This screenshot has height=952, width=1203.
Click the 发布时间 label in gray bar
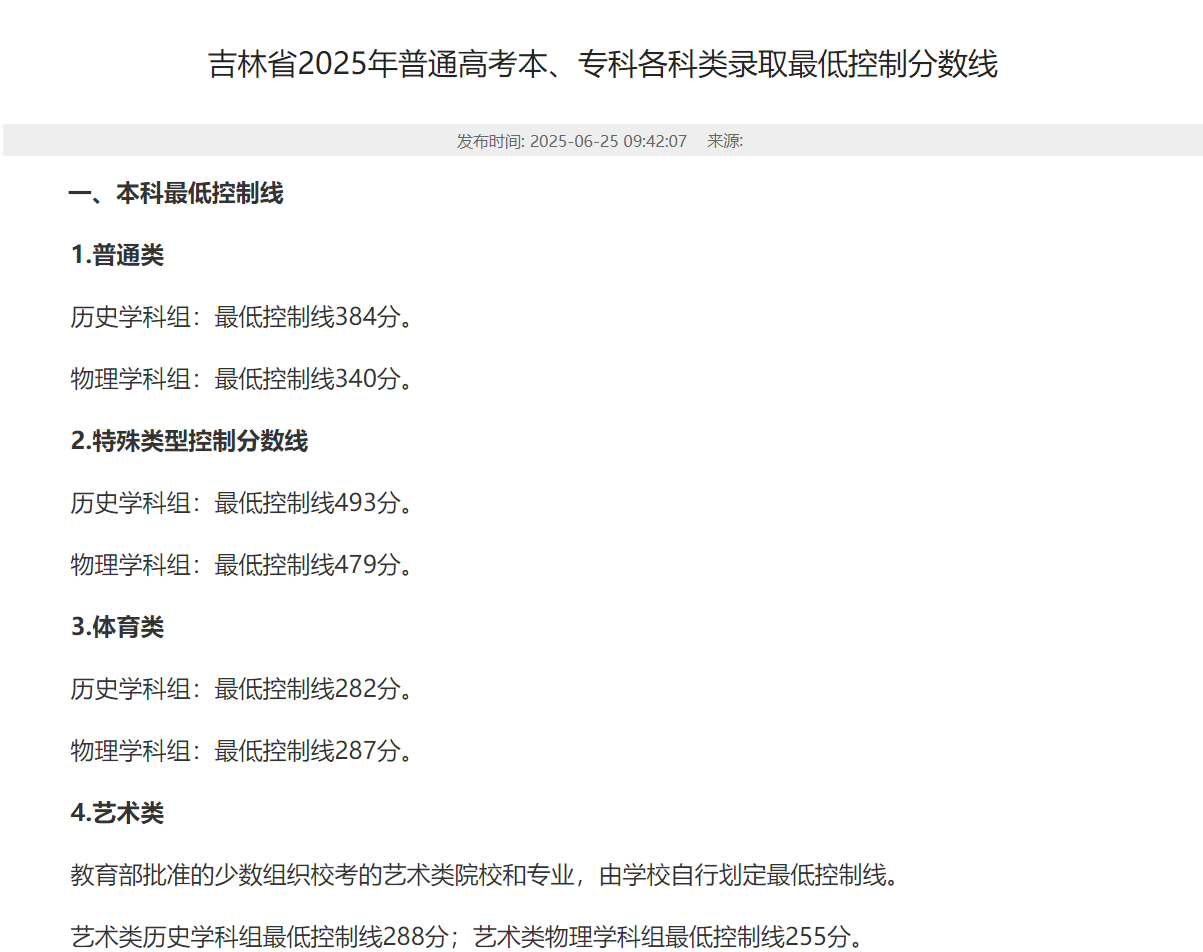(489, 141)
